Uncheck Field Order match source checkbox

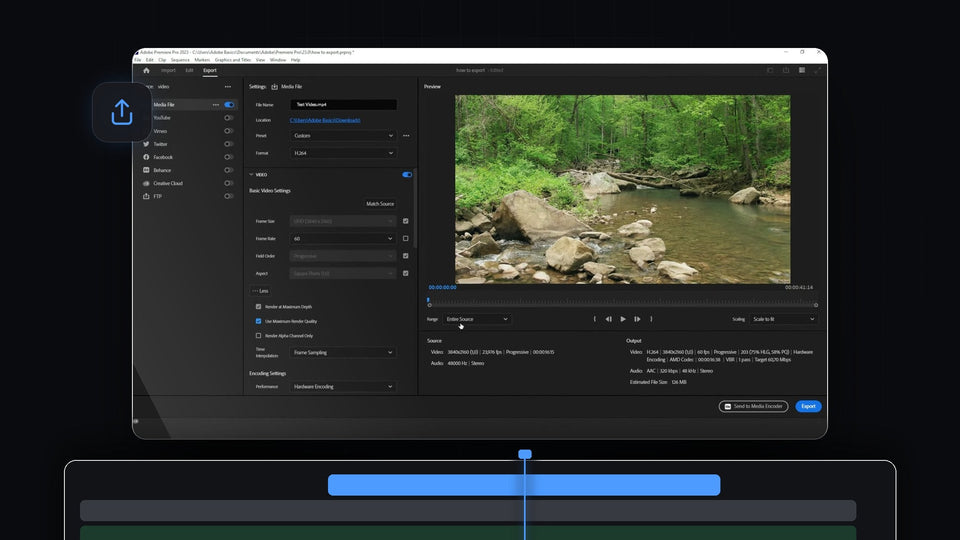point(405,256)
